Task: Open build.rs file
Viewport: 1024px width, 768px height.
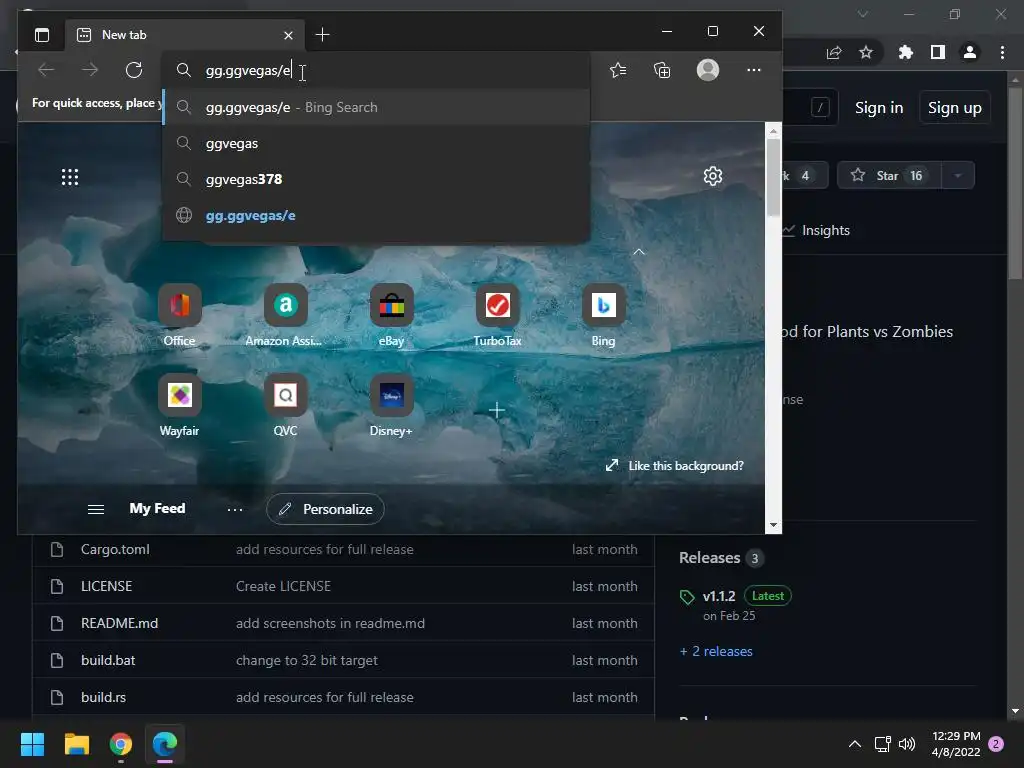Action: click(x=103, y=697)
